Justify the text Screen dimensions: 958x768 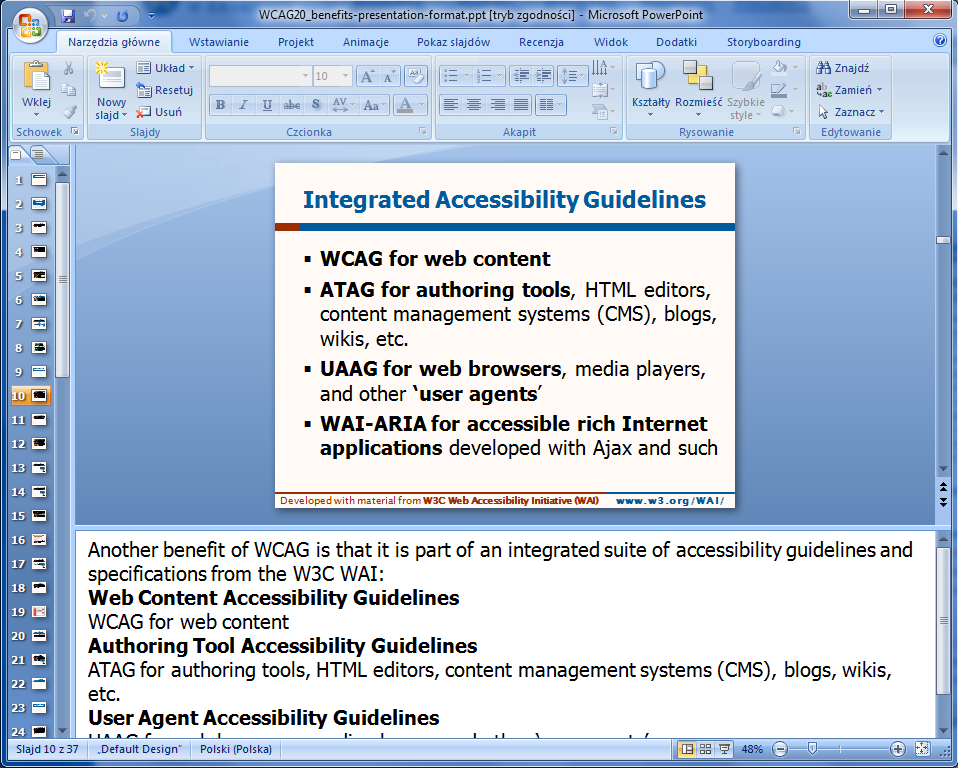point(521,105)
